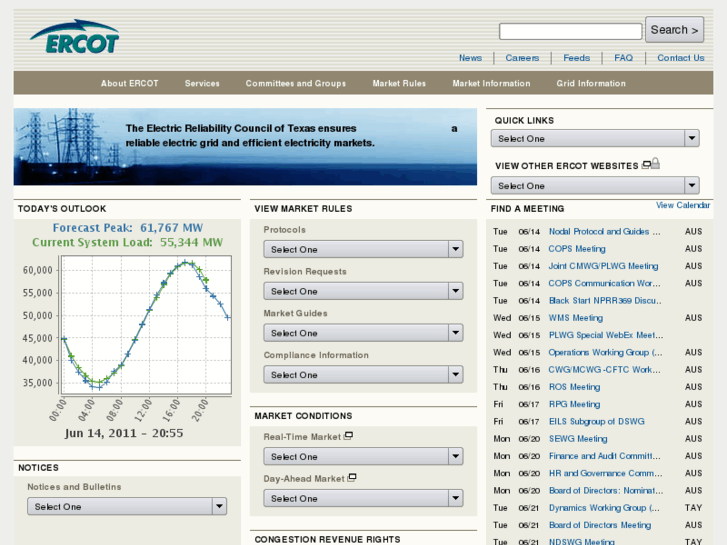Open the FAQ link
The height and width of the screenshot is (545, 727).
click(623, 58)
